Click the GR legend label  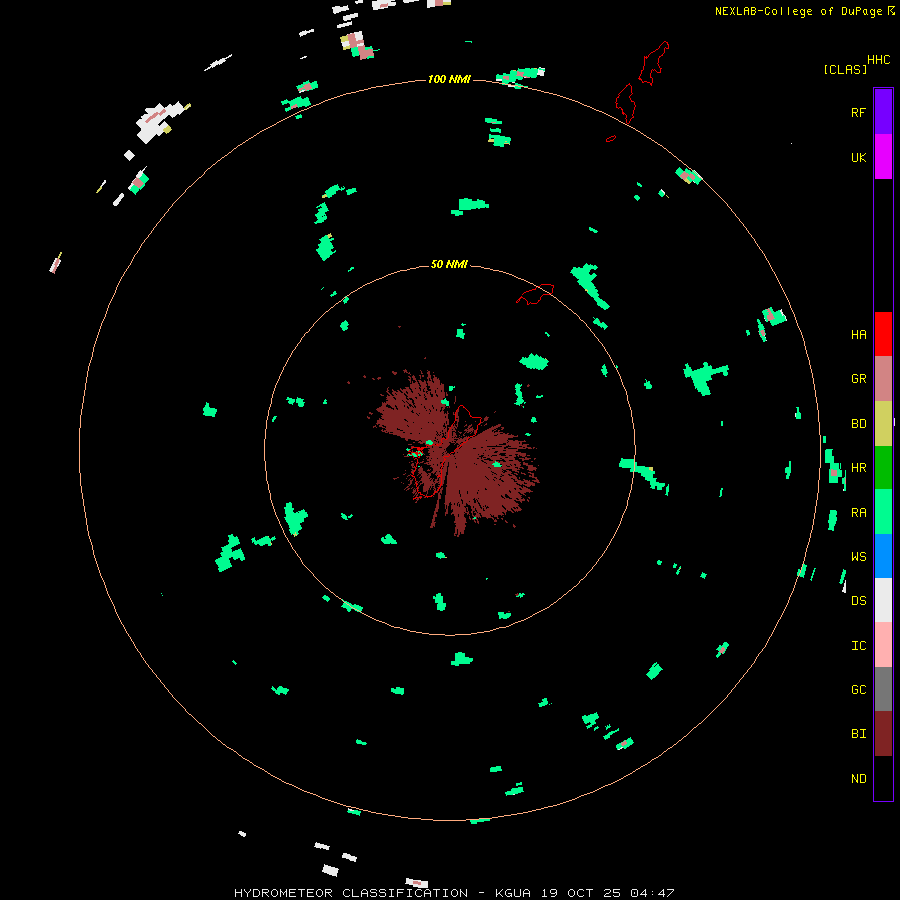point(858,379)
